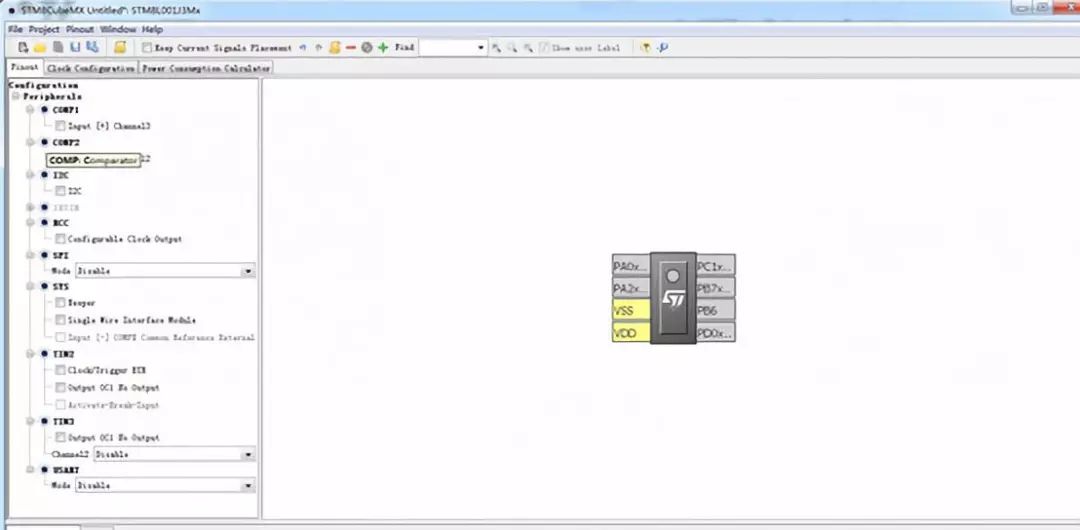The width and height of the screenshot is (1080, 530).
Task: Enable COMP1 Input [+] Channel3 checkbox
Action: [x=61, y=126]
